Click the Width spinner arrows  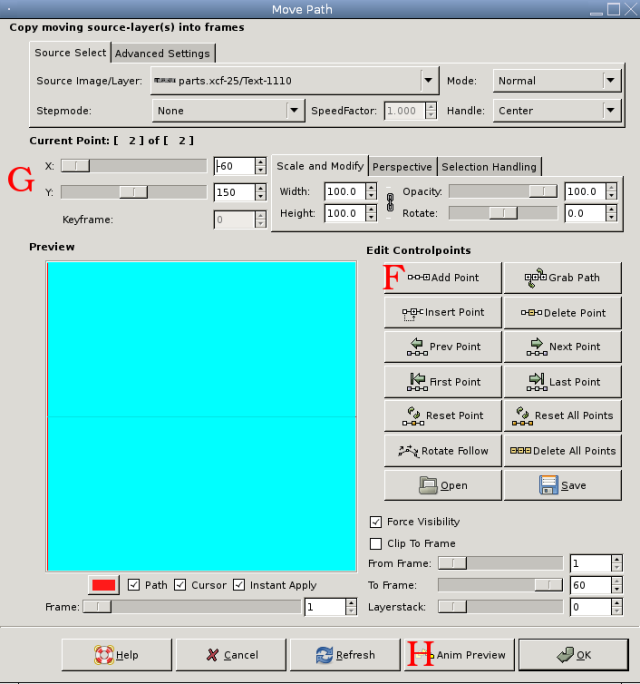point(371,192)
